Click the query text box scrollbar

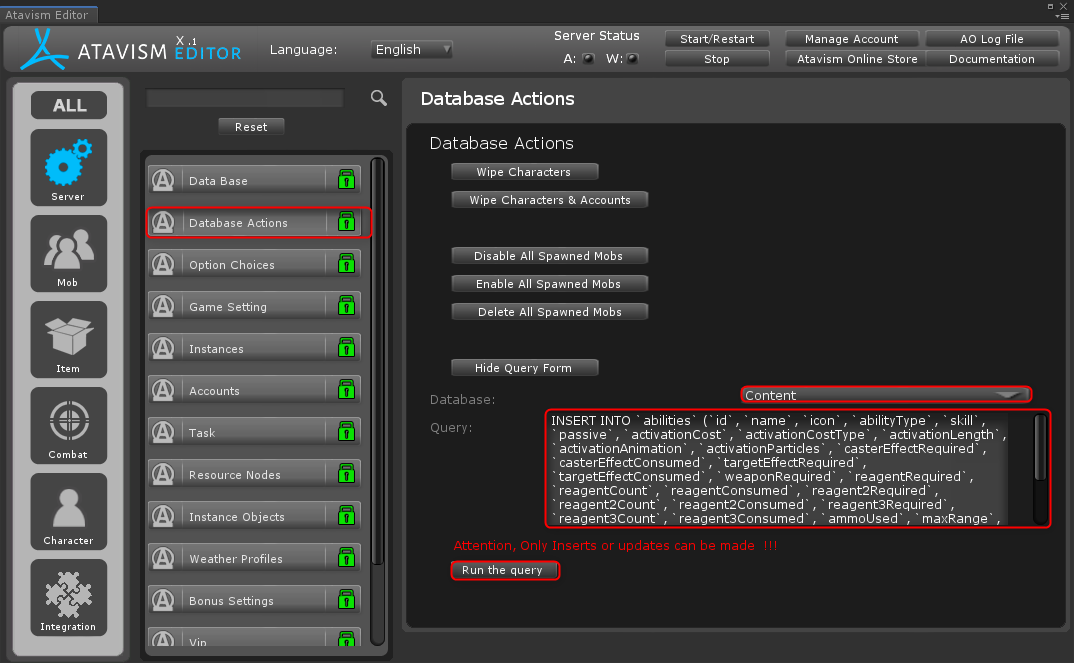[1040, 448]
